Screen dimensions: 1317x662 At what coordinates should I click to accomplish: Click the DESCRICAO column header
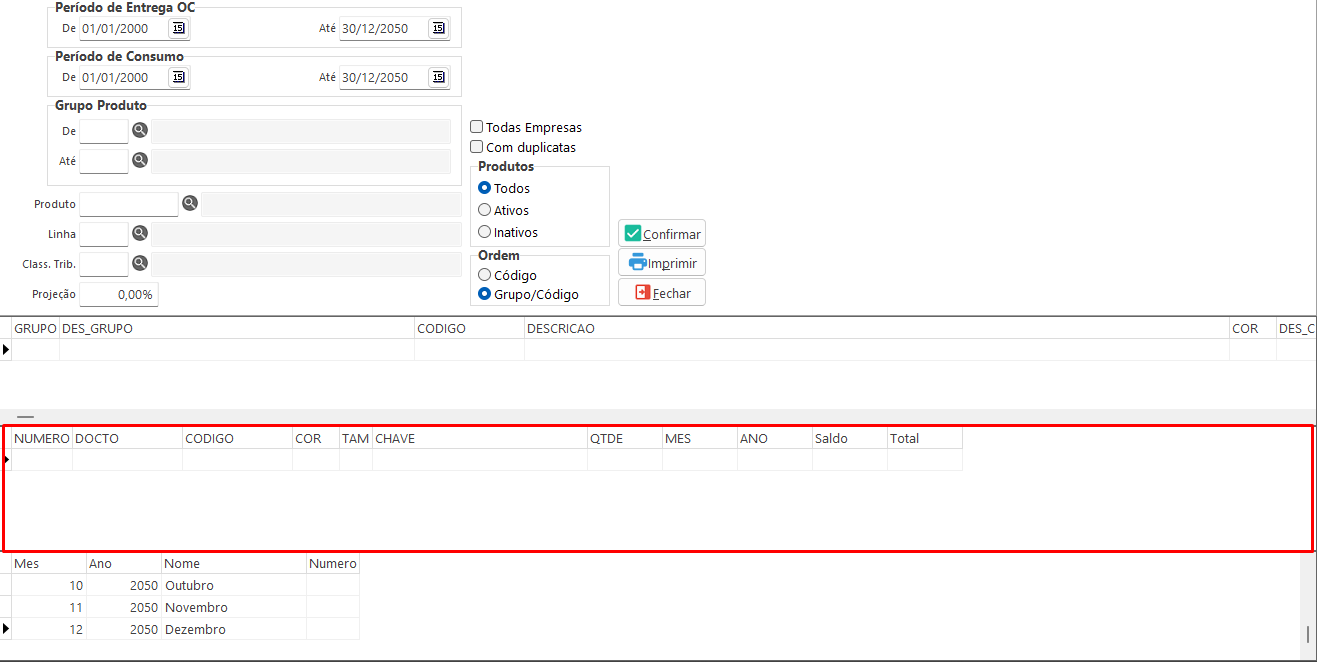pos(561,328)
